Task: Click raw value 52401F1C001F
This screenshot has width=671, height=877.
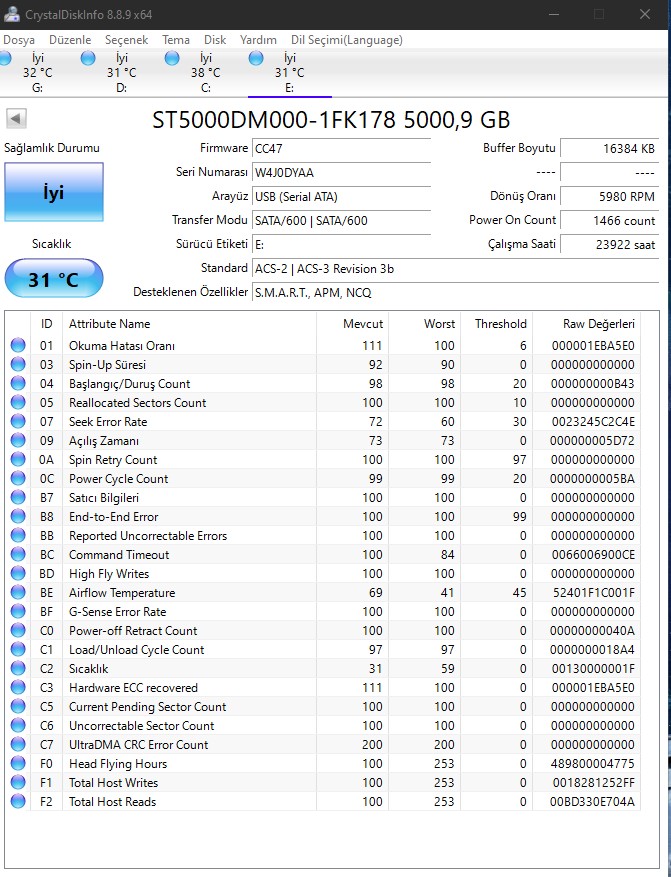Action: pyautogui.click(x=593, y=593)
